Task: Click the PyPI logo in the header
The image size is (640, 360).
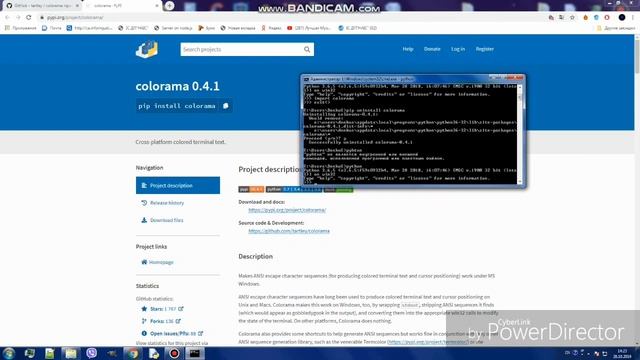Action: (x=147, y=49)
